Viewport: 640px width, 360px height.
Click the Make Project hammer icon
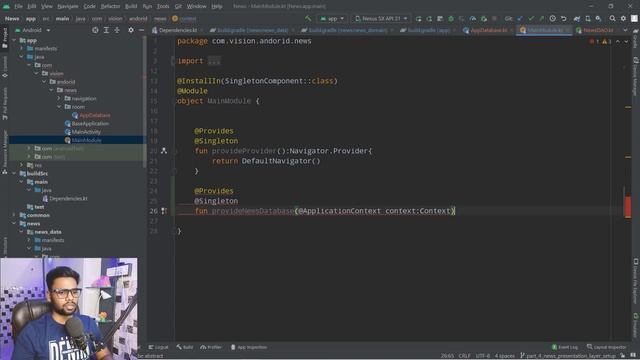pyautogui.click(x=308, y=18)
